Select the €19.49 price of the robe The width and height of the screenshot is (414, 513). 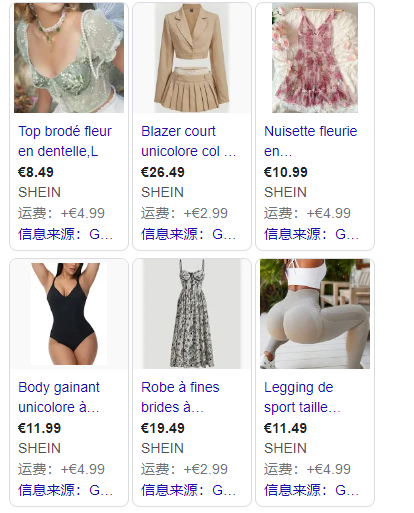click(x=163, y=428)
